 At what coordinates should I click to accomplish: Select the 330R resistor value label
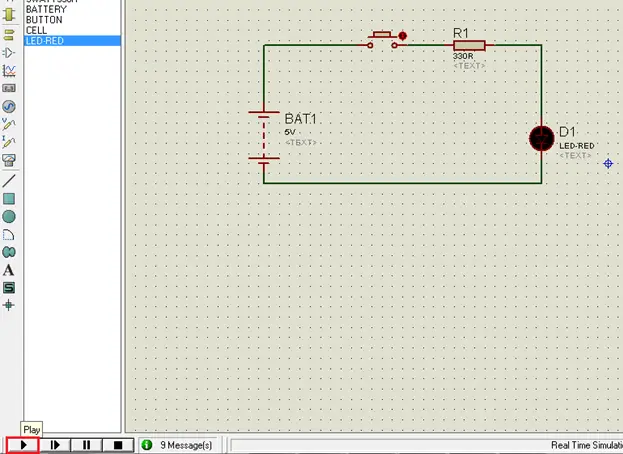click(463, 56)
